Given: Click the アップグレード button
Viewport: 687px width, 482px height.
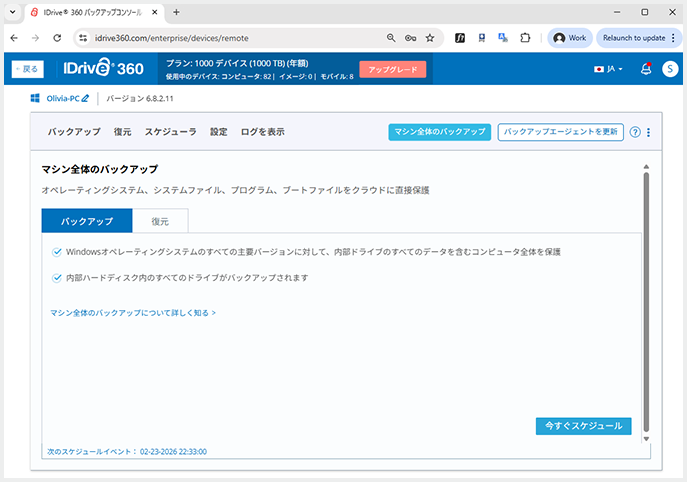Looking at the screenshot, I should pyautogui.click(x=392, y=69).
